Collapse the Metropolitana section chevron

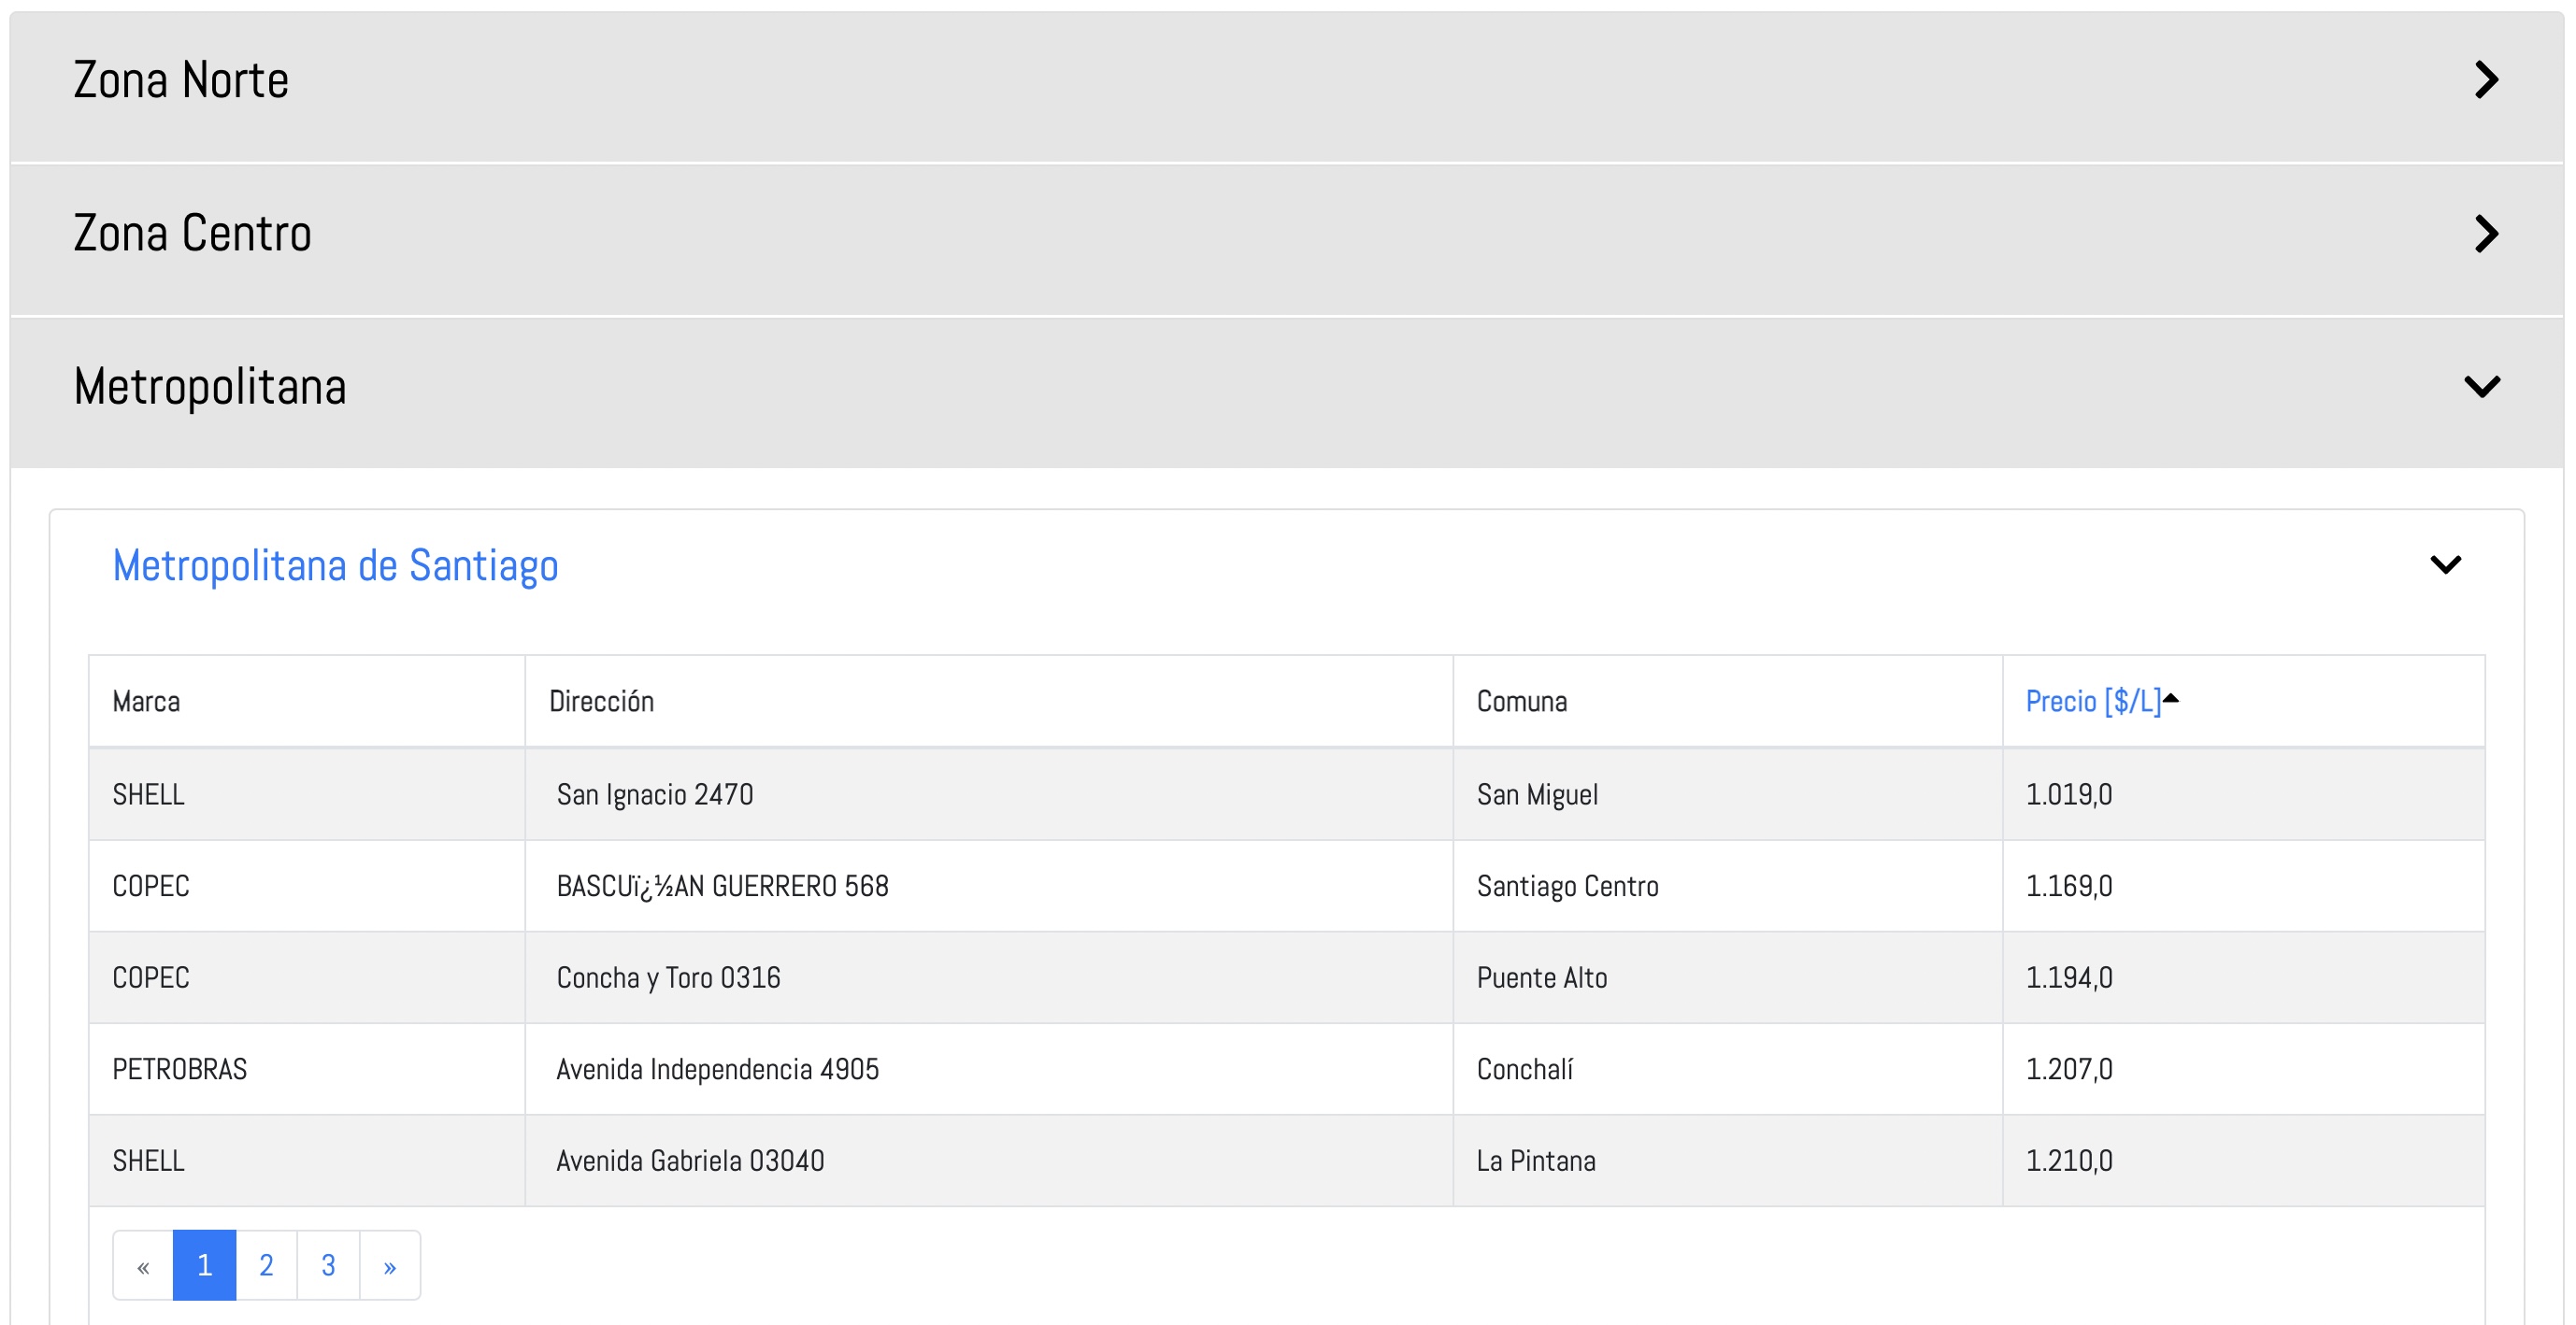click(2482, 387)
